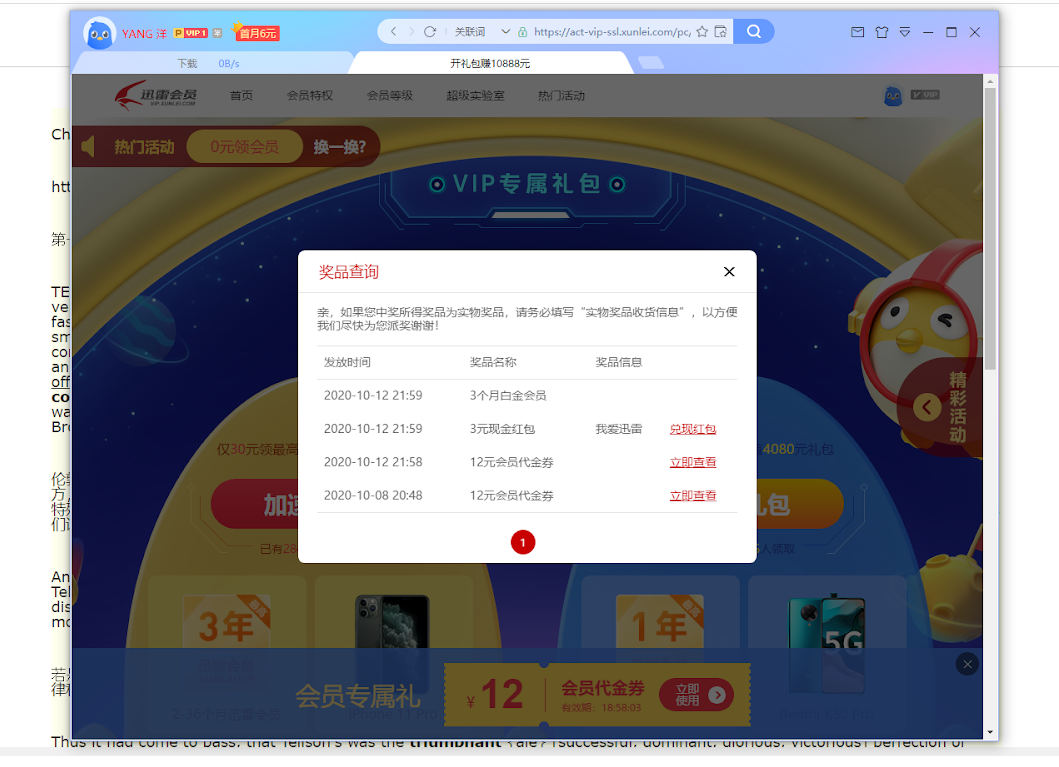This screenshot has width=1059, height=767.
Task: Open a new tab with small tab button
Action: (x=651, y=63)
